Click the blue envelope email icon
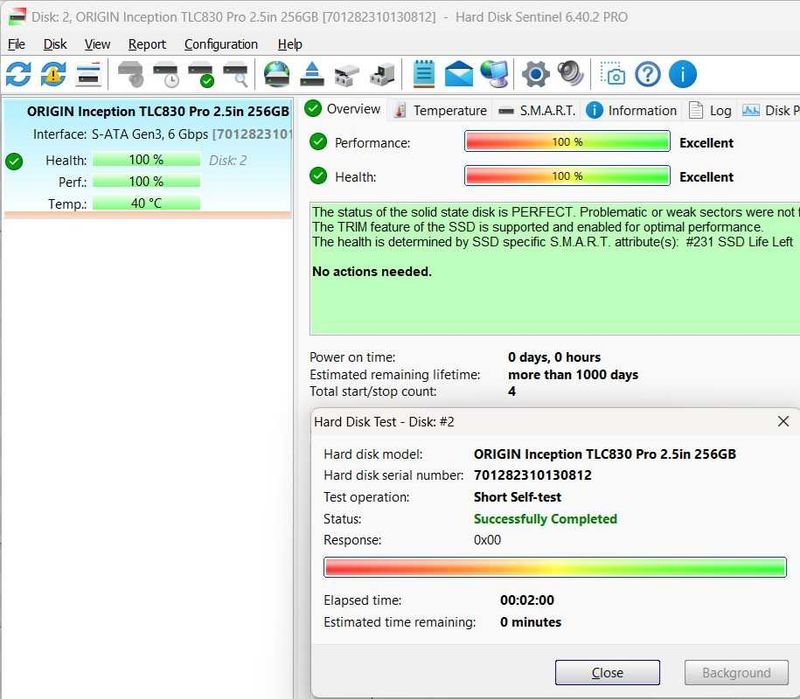 coord(459,74)
